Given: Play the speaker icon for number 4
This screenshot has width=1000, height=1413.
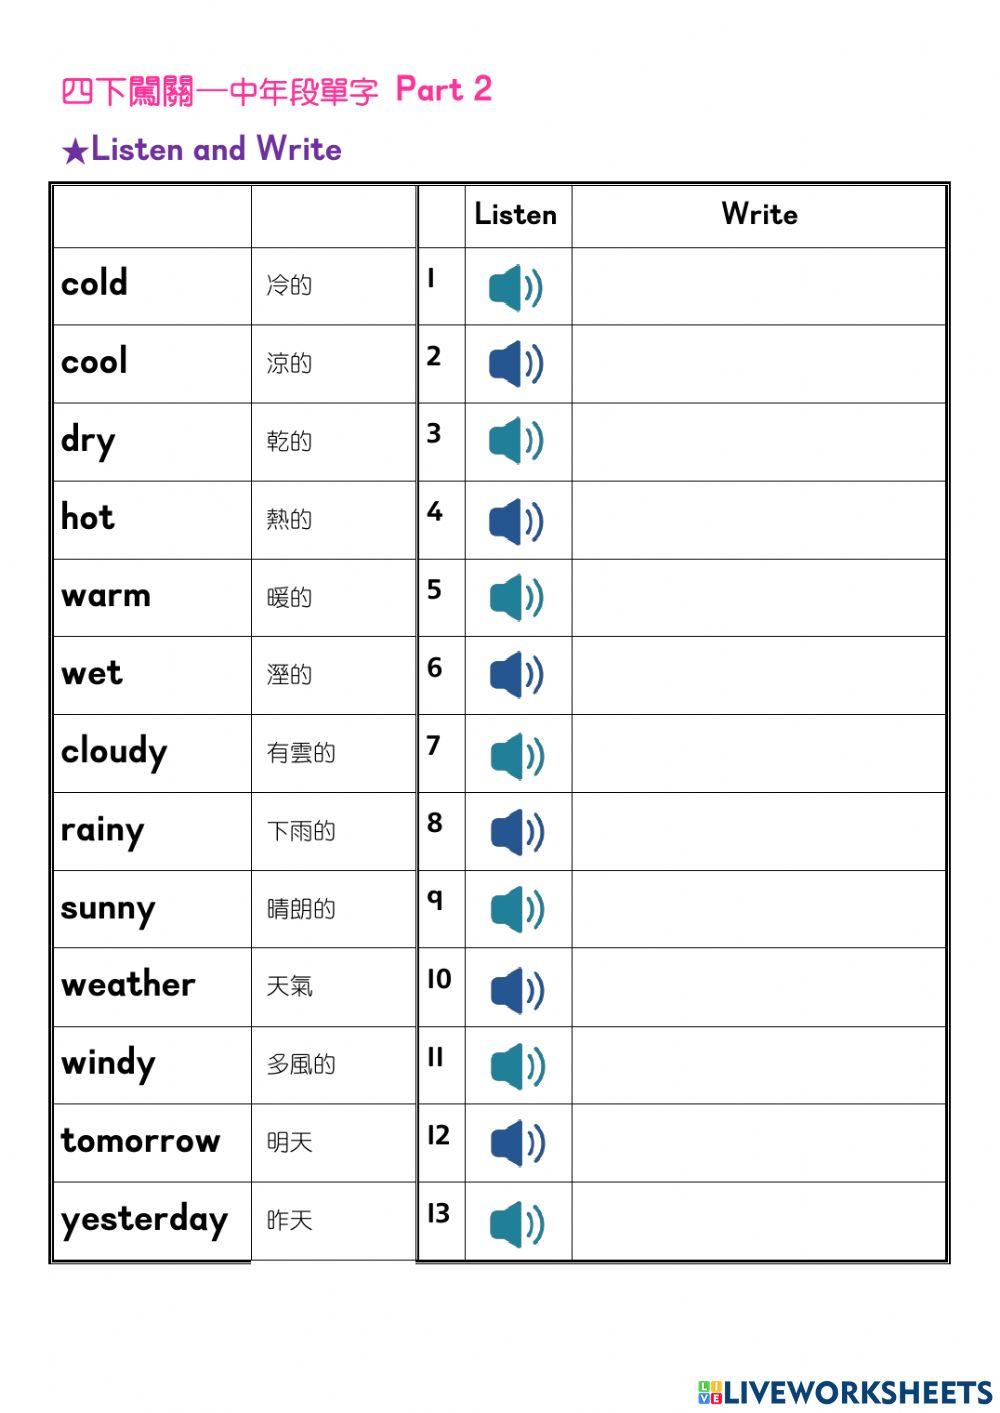Looking at the screenshot, I should 515,521.
